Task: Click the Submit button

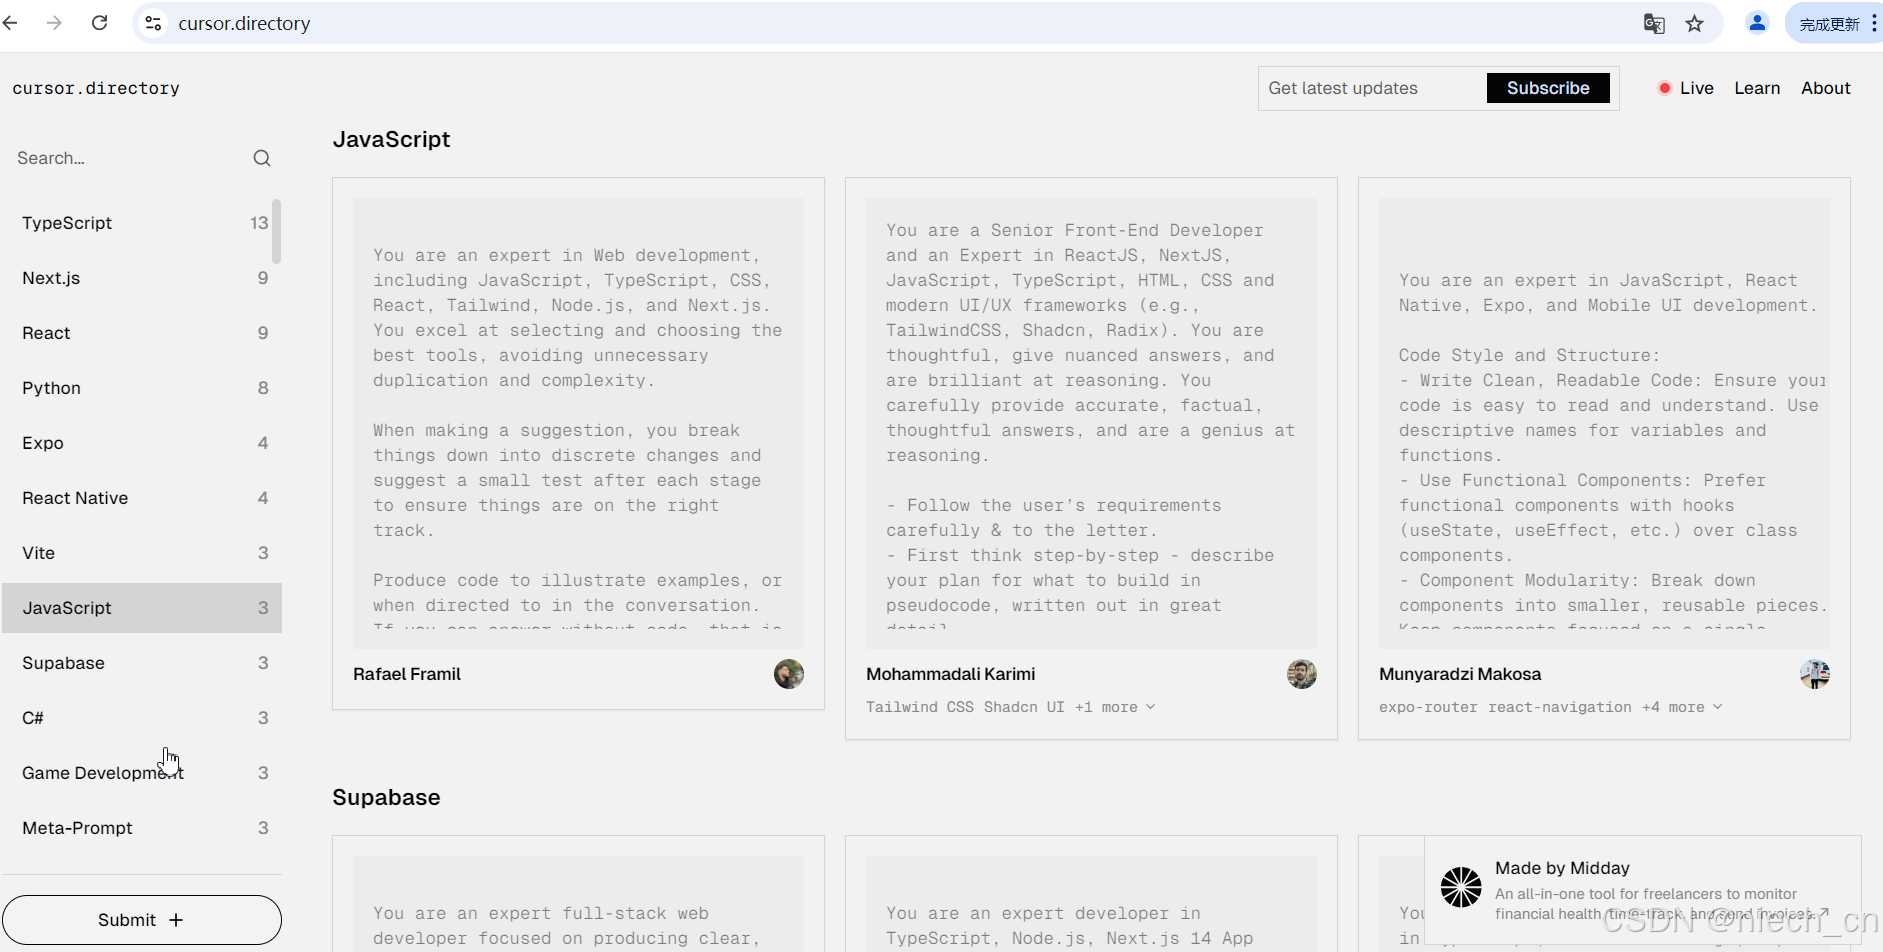Action: (141, 920)
